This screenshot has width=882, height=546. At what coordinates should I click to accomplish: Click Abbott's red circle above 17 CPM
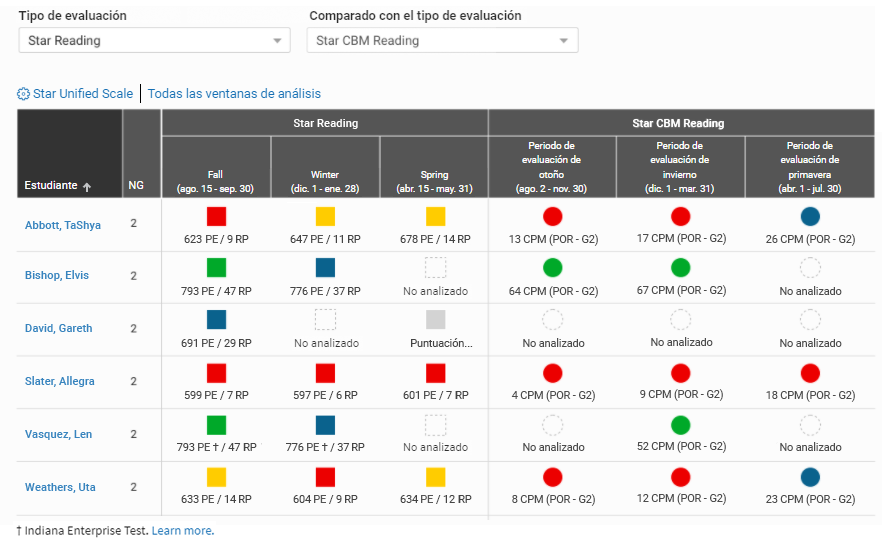click(681, 216)
